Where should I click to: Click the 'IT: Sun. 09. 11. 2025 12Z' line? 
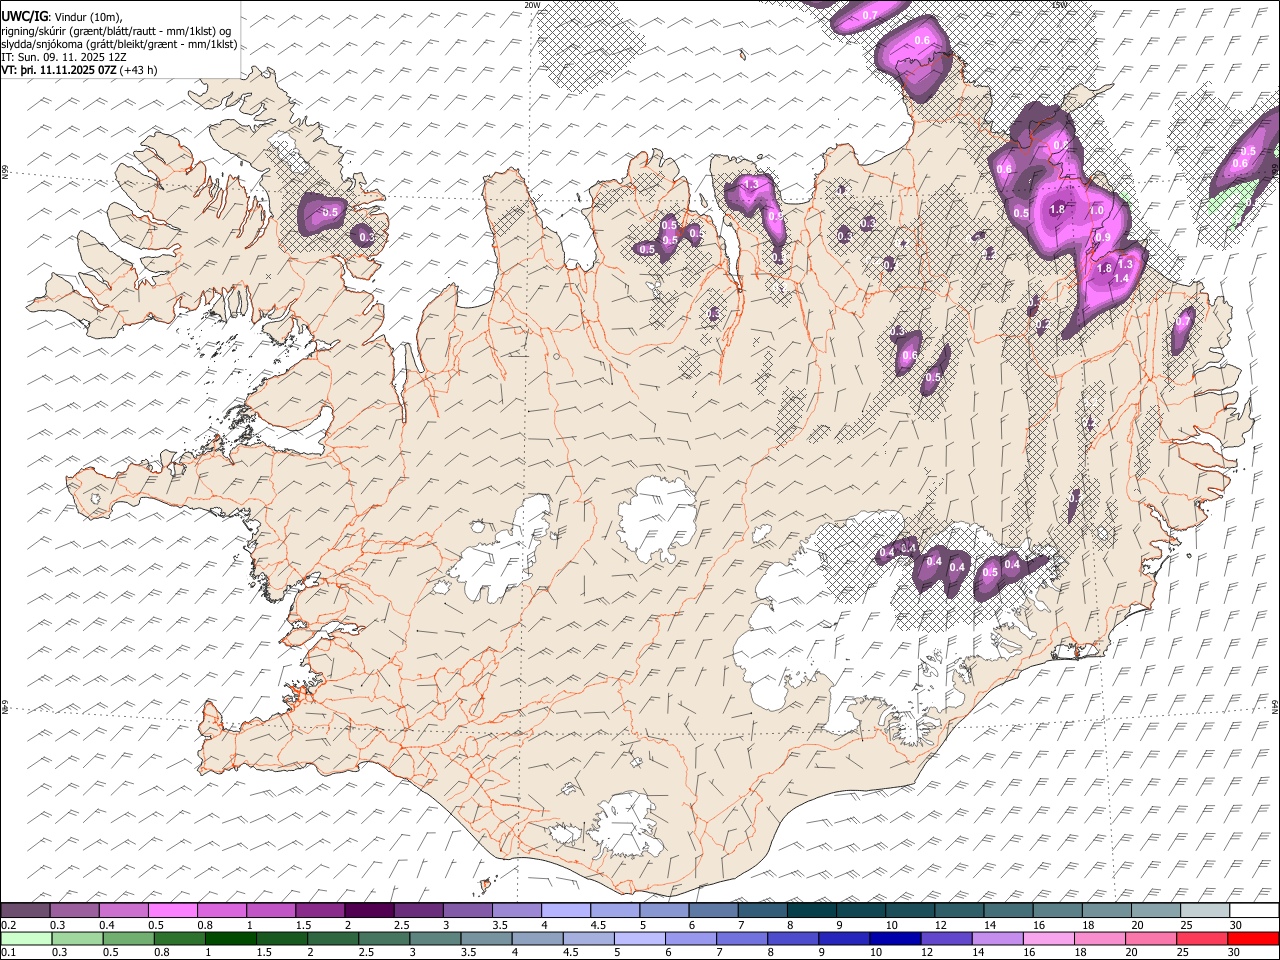tap(64, 57)
